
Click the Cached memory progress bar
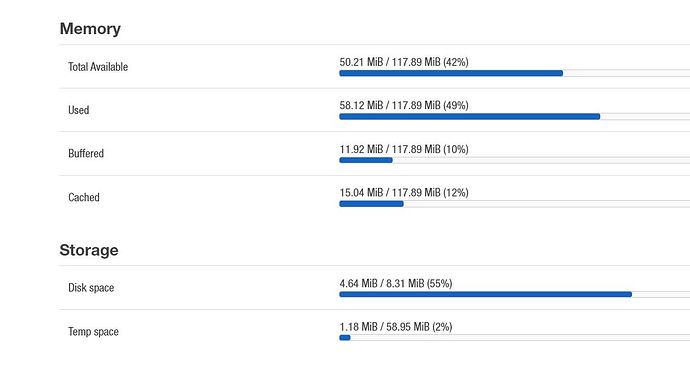coord(514,204)
